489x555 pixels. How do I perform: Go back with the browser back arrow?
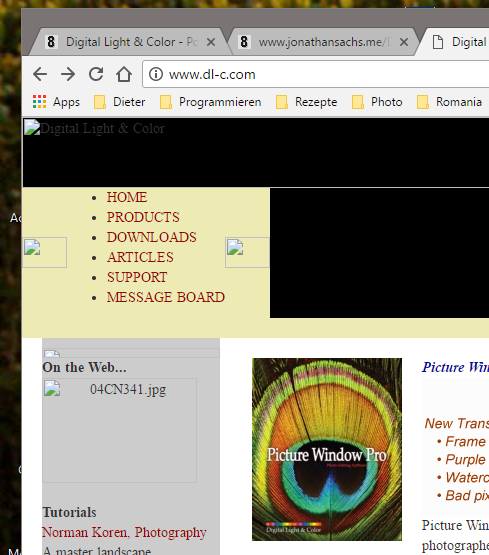pos(40,74)
